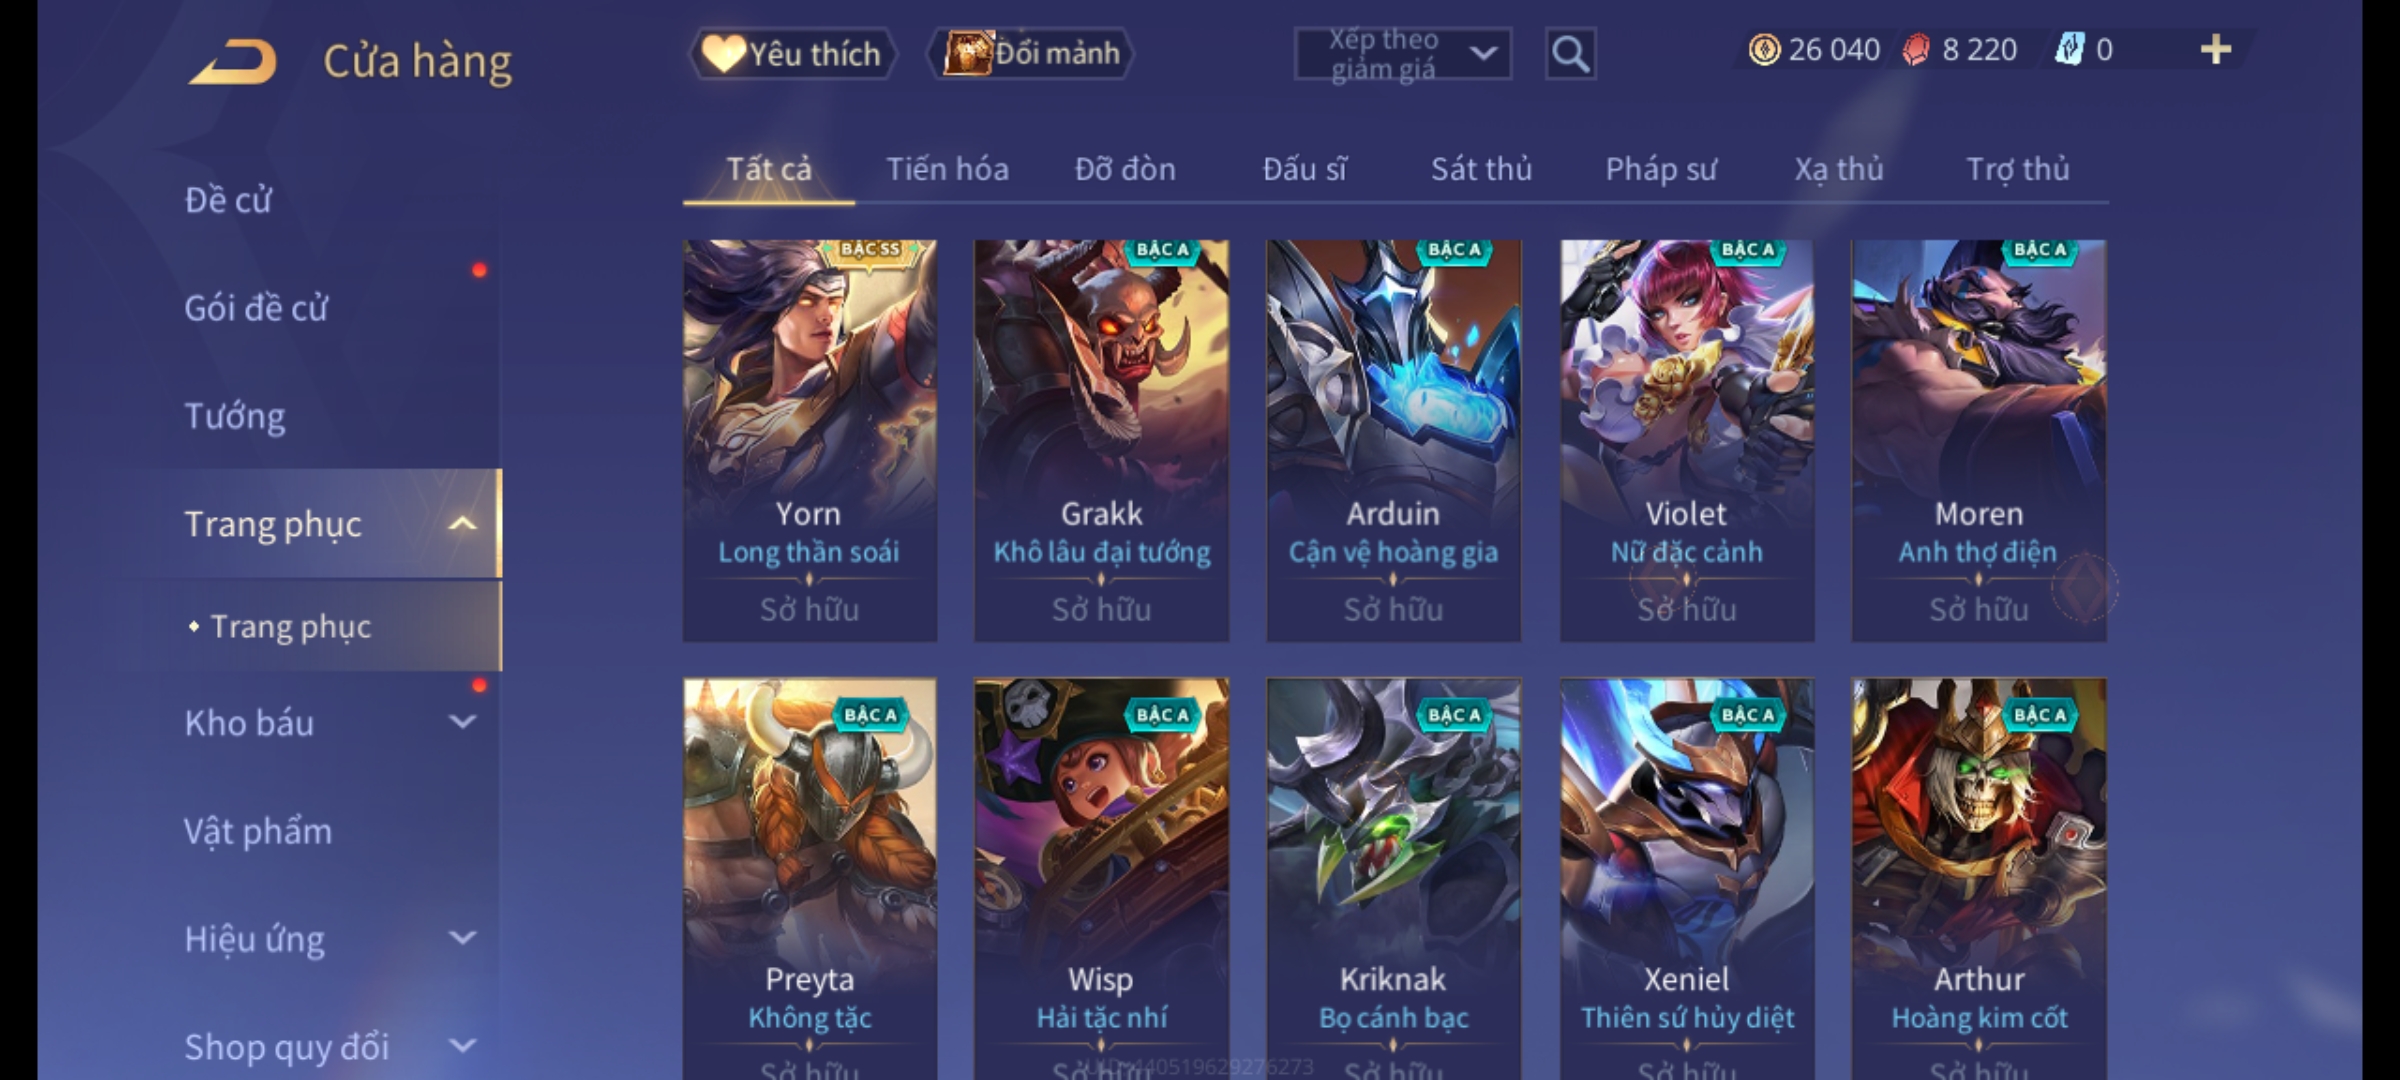The height and width of the screenshot is (1080, 2400).
Task: Open Gói đề cử in the sidebar
Action: point(256,308)
